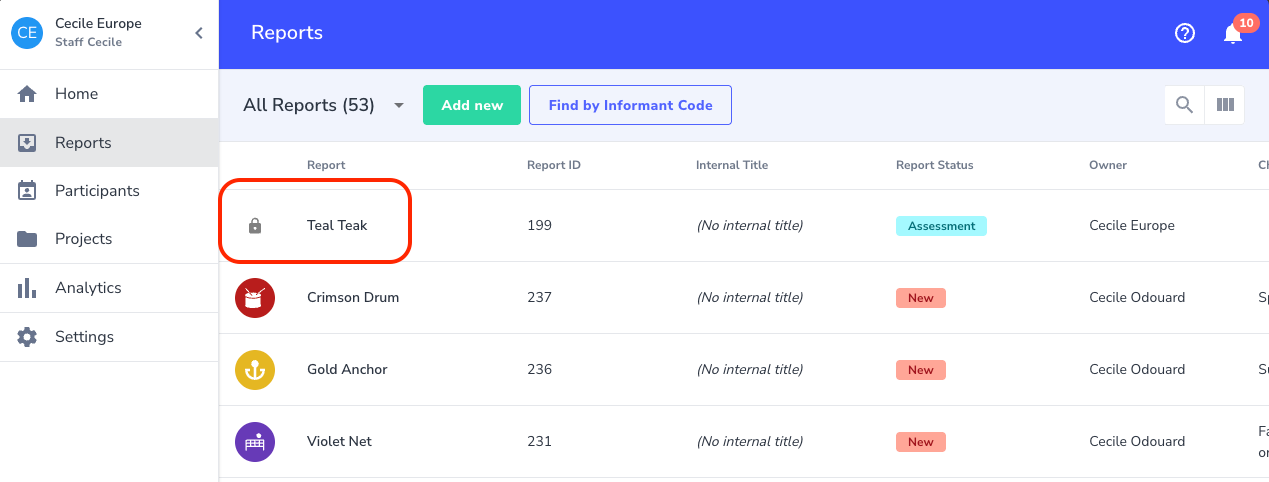Click the Assessment status badge
The image size is (1269, 482).
(941, 226)
